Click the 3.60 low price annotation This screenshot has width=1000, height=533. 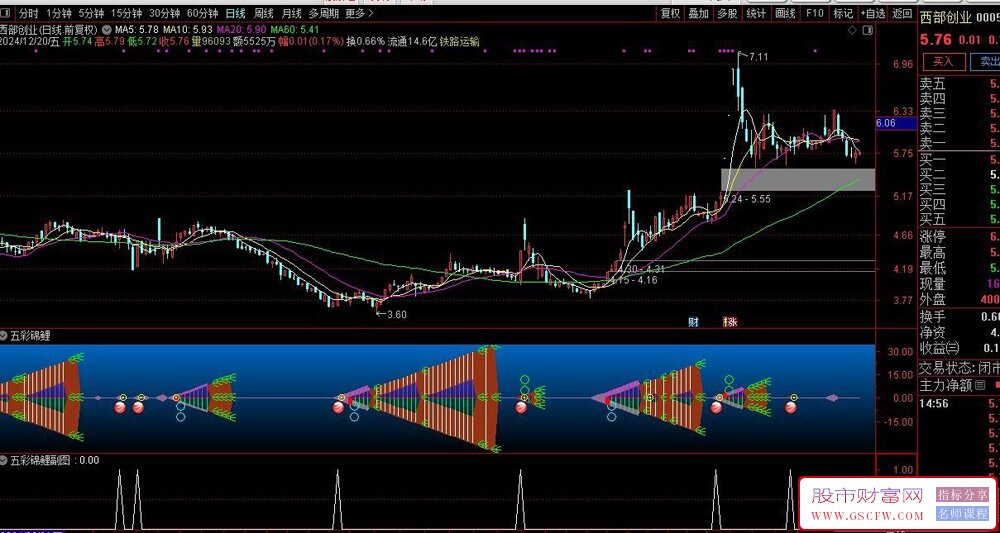396,314
